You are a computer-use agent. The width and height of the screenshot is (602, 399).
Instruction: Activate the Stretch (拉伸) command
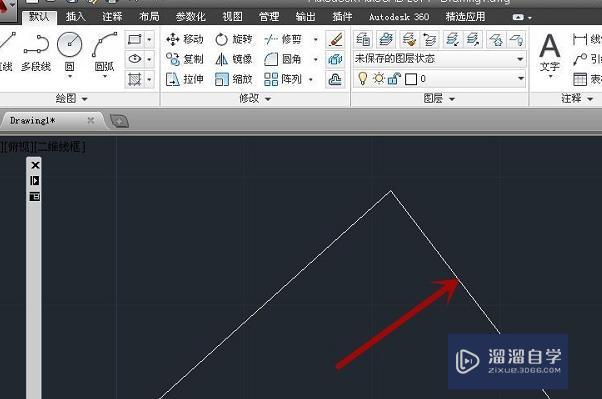pos(184,79)
